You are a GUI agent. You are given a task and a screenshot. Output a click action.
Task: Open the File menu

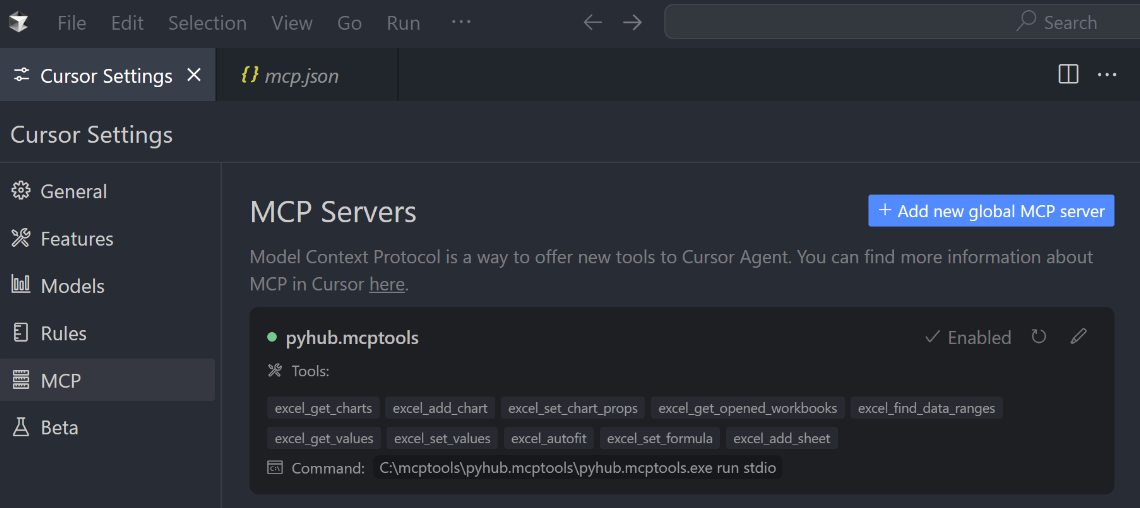[x=71, y=23]
